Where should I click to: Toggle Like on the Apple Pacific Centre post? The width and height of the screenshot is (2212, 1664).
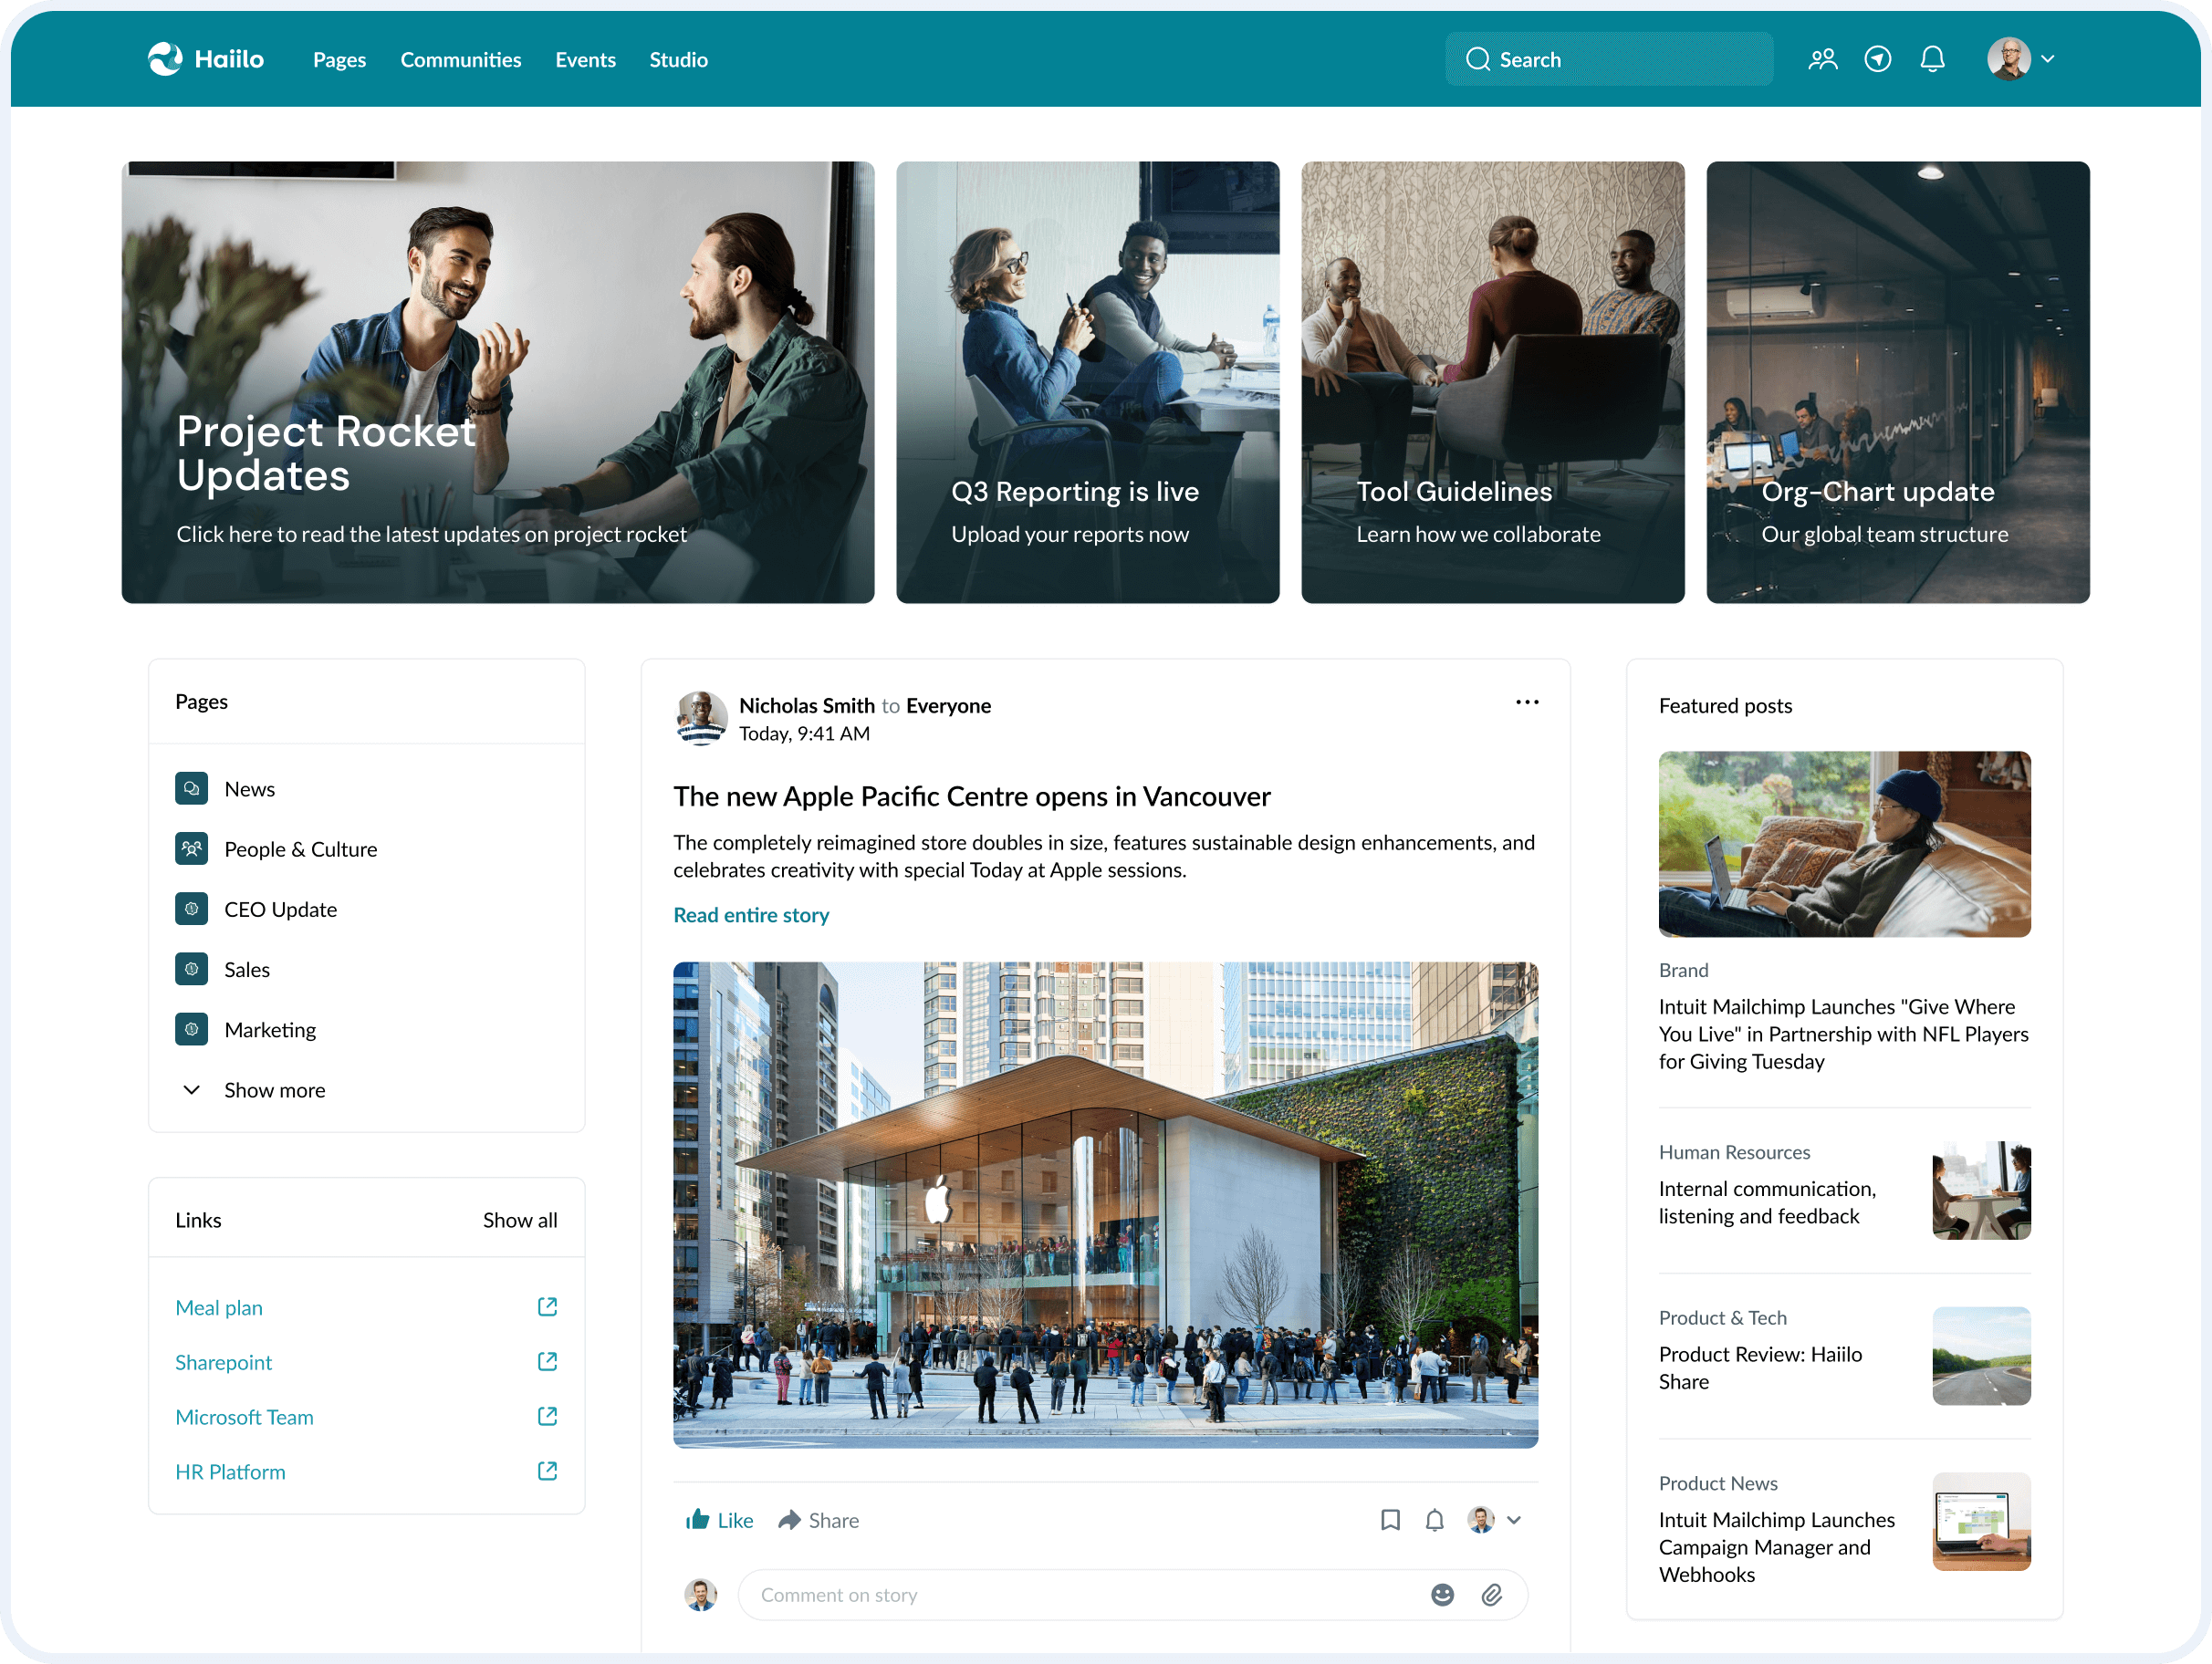point(718,1520)
